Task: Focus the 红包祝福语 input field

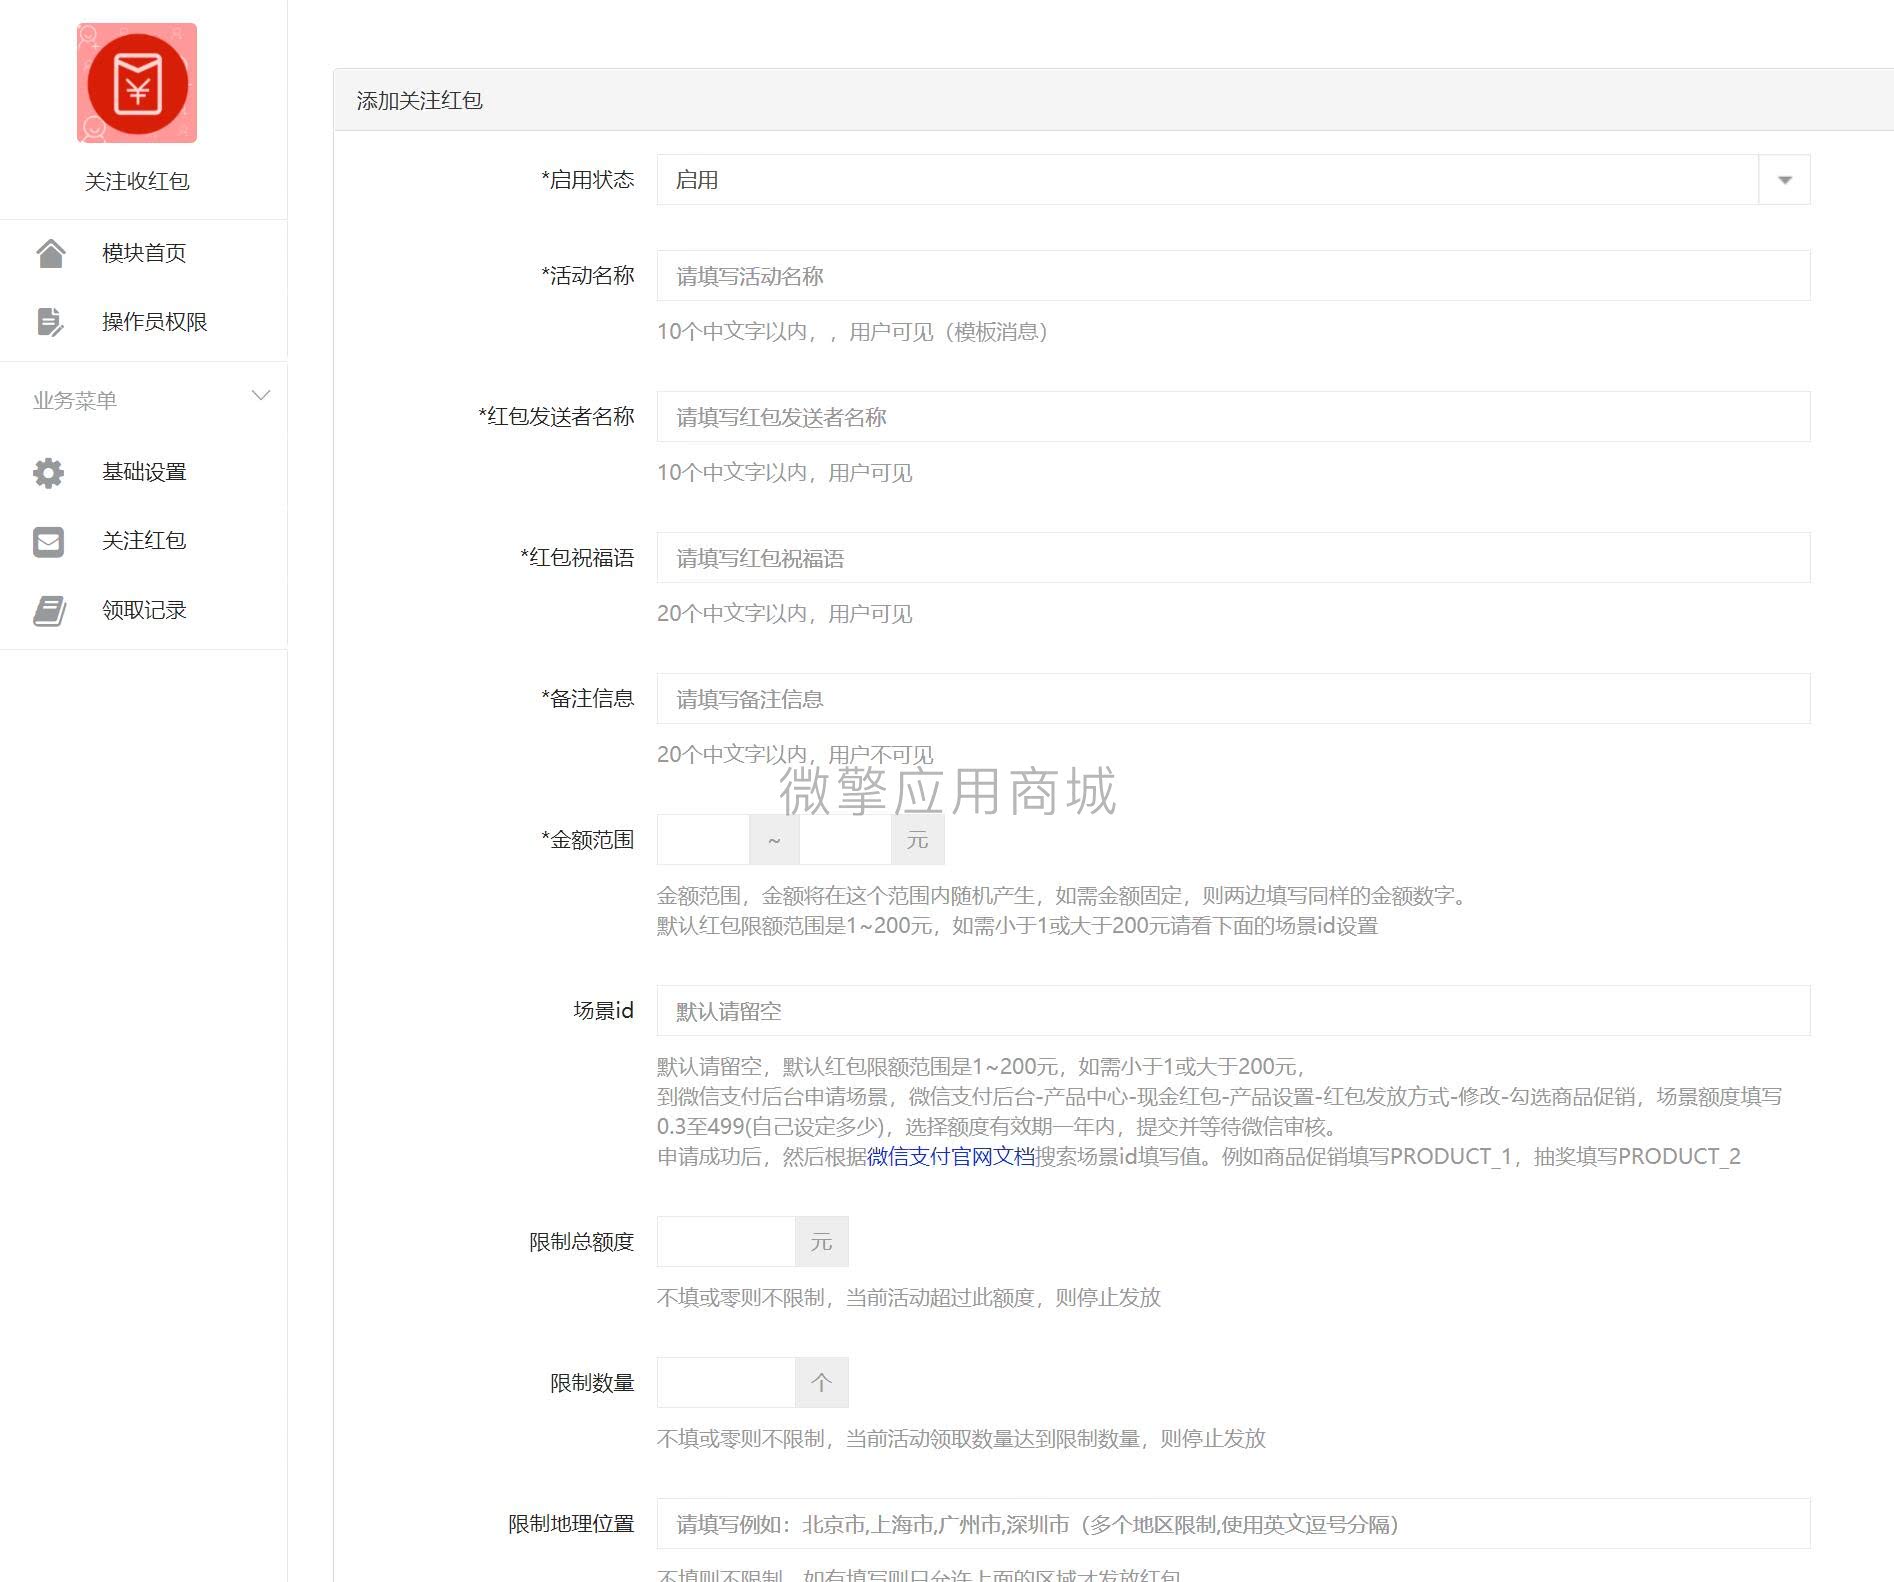Action: 1233,558
